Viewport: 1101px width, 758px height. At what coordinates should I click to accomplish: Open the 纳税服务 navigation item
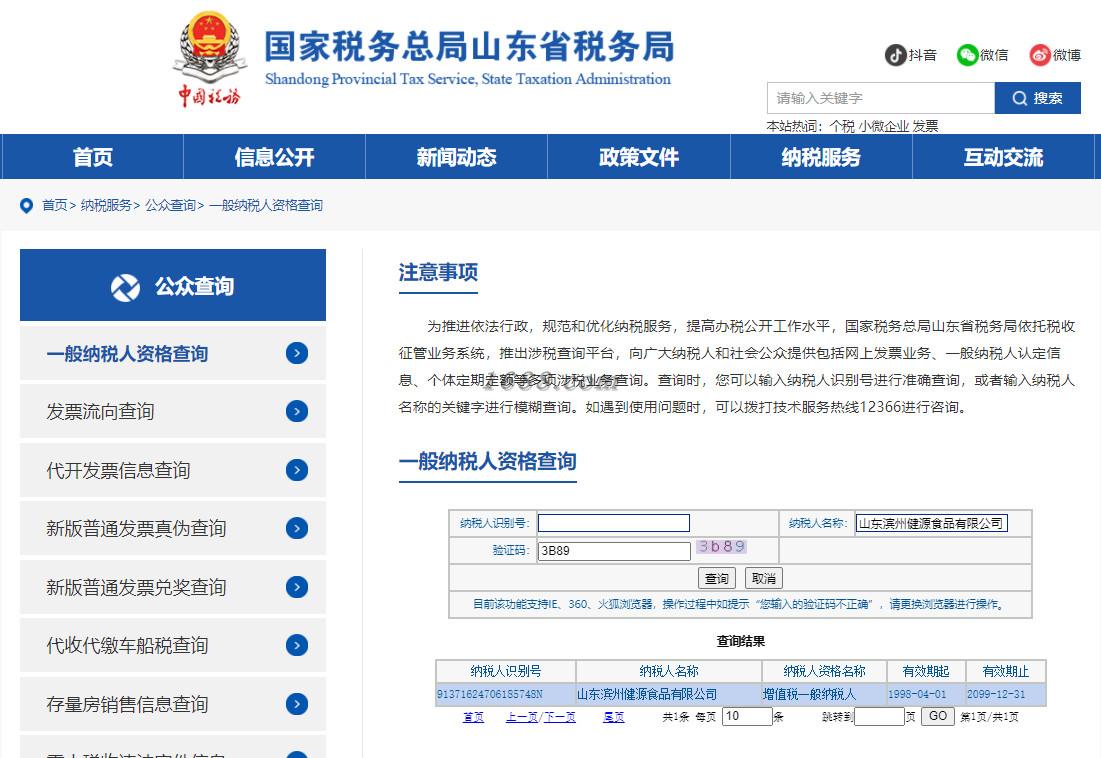click(x=821, y=157)
